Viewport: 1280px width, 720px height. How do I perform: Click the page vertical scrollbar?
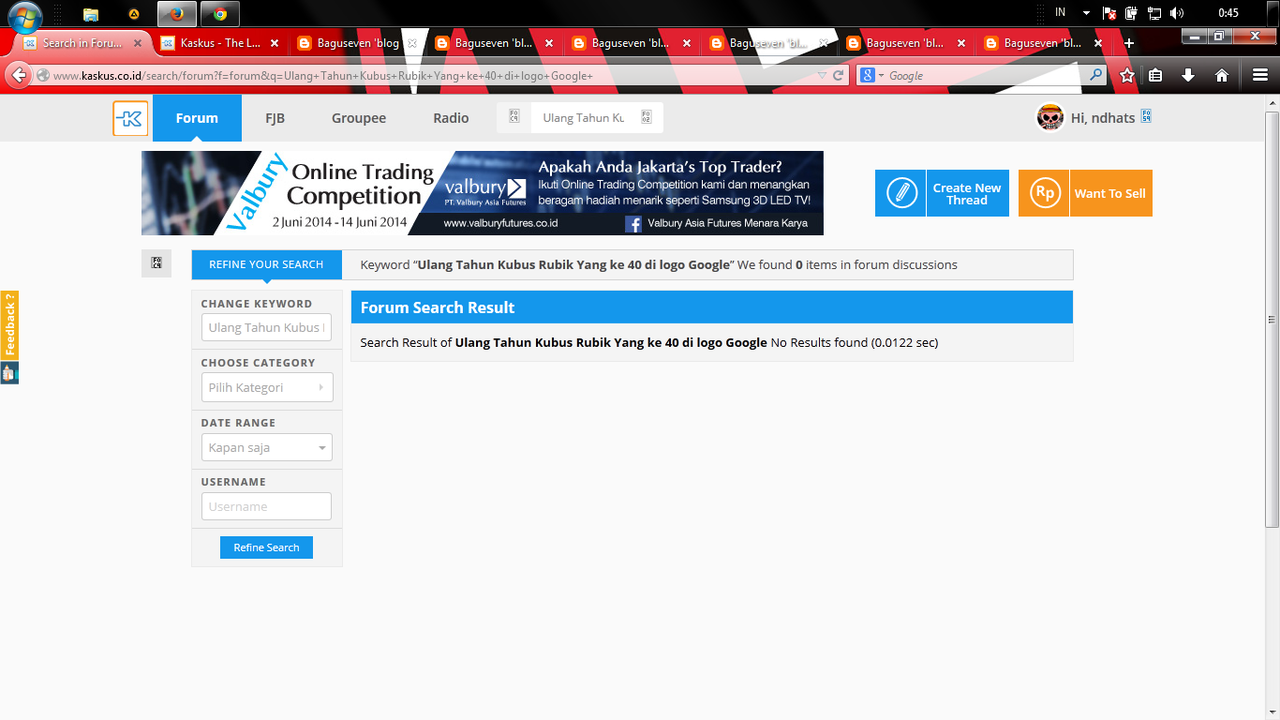pyautogui.click(x=1272, y=318)
